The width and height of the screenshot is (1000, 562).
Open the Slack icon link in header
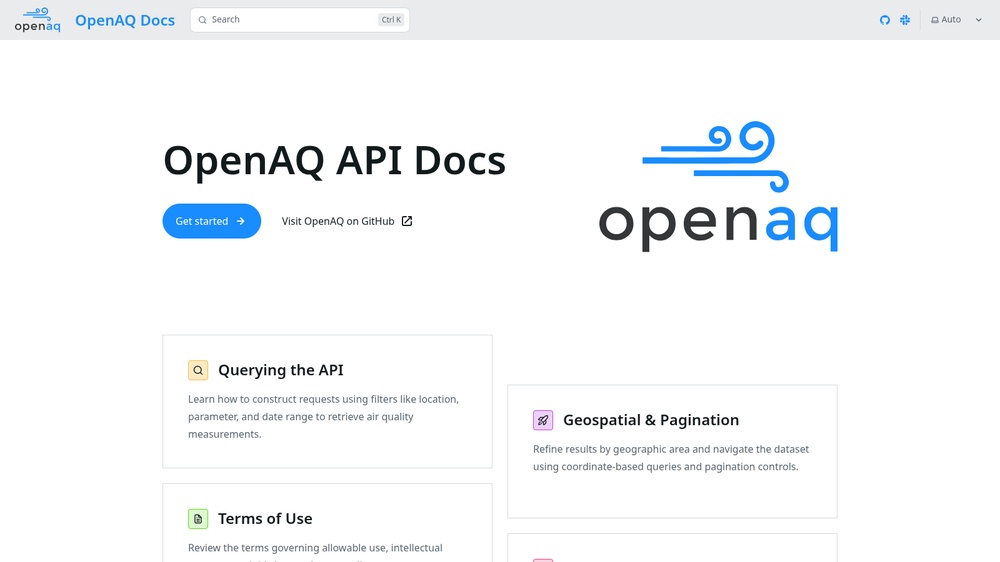905,20
